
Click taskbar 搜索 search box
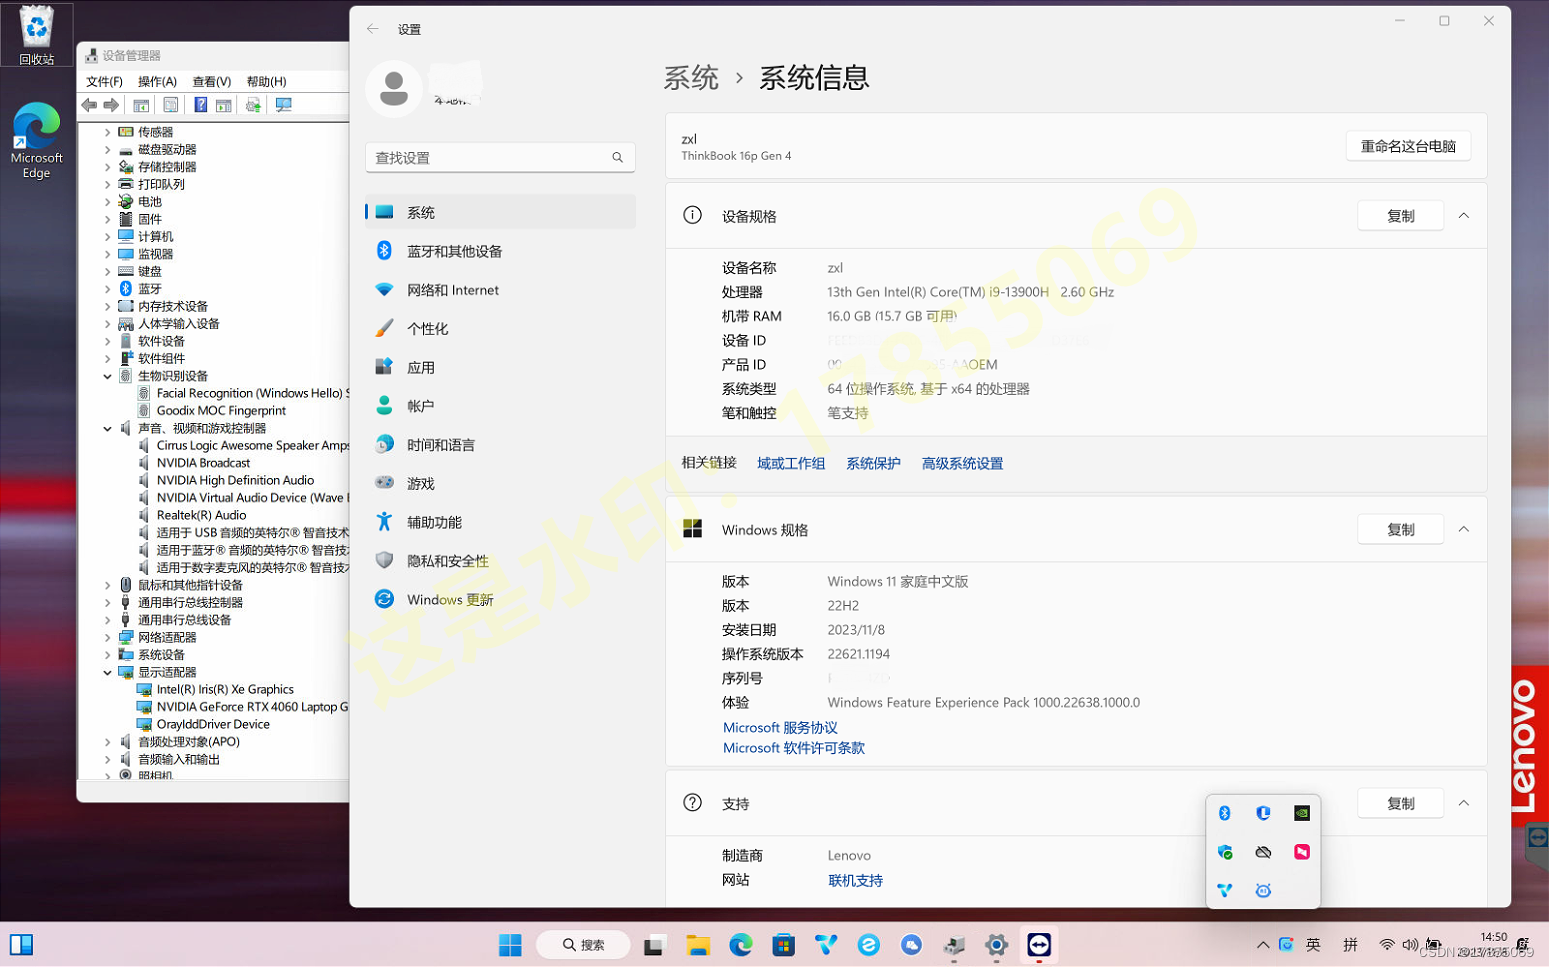583,945
